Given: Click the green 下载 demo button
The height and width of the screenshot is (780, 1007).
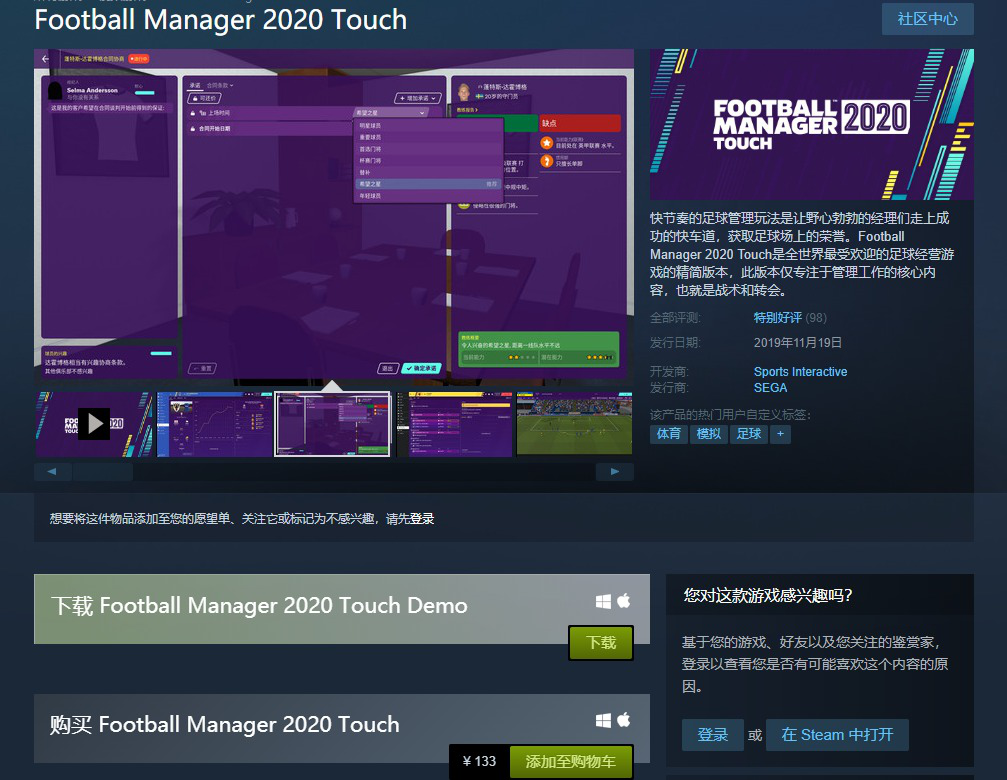Looking at the screenshot, I should [601, 643].
